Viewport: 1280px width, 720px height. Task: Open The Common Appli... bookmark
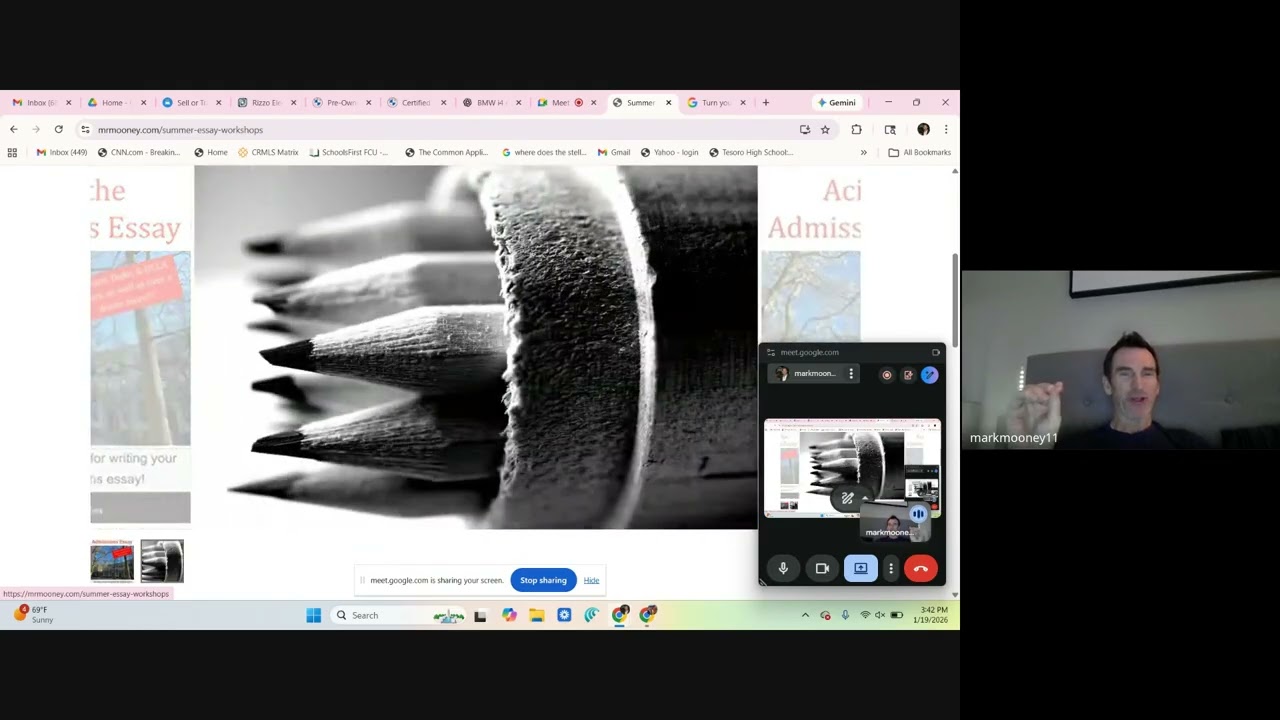[446, 152]
